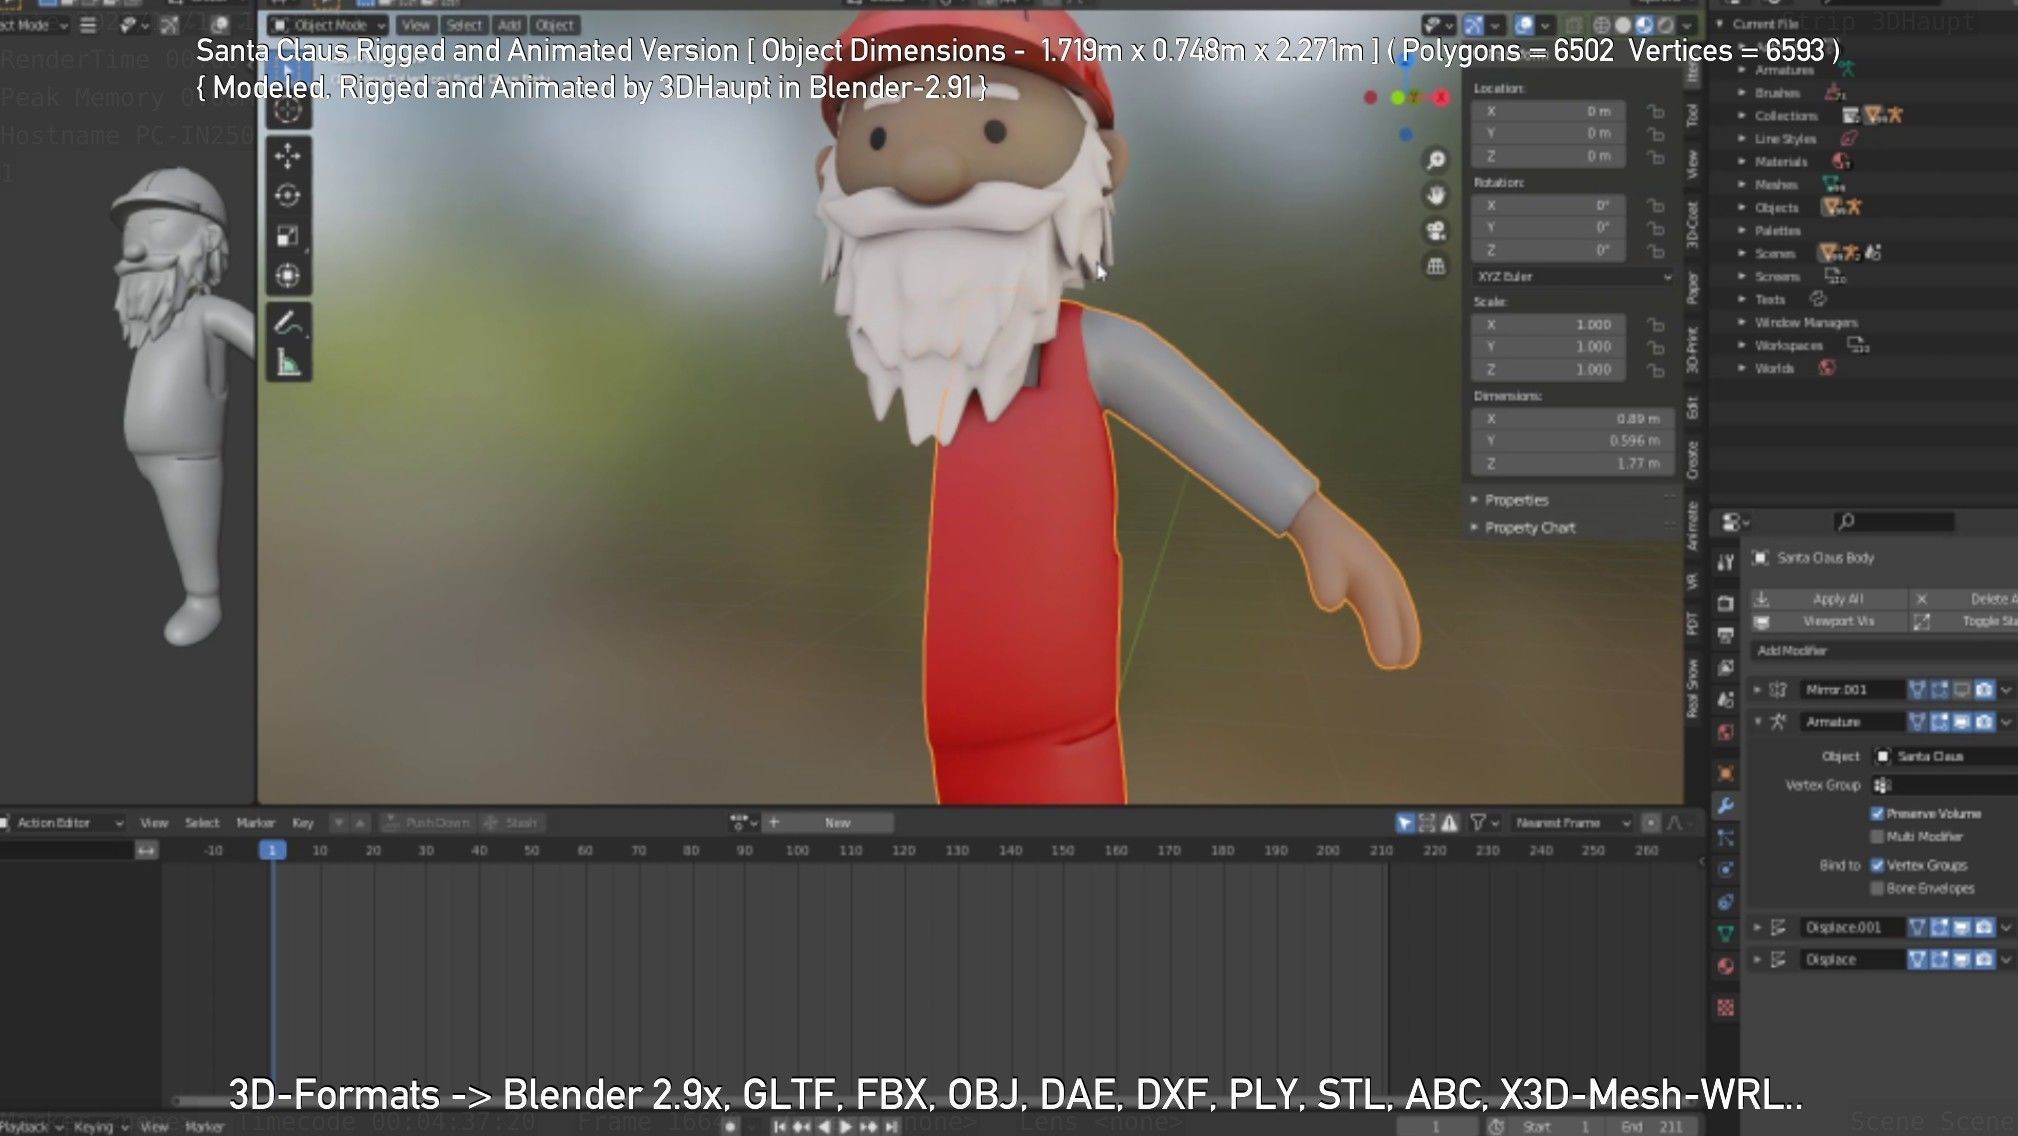Image resolution: width=2018 pixels, height=1136 pixels.
Task: Open Add menu in 3D viewport header
Action: [x=510, y=25]
